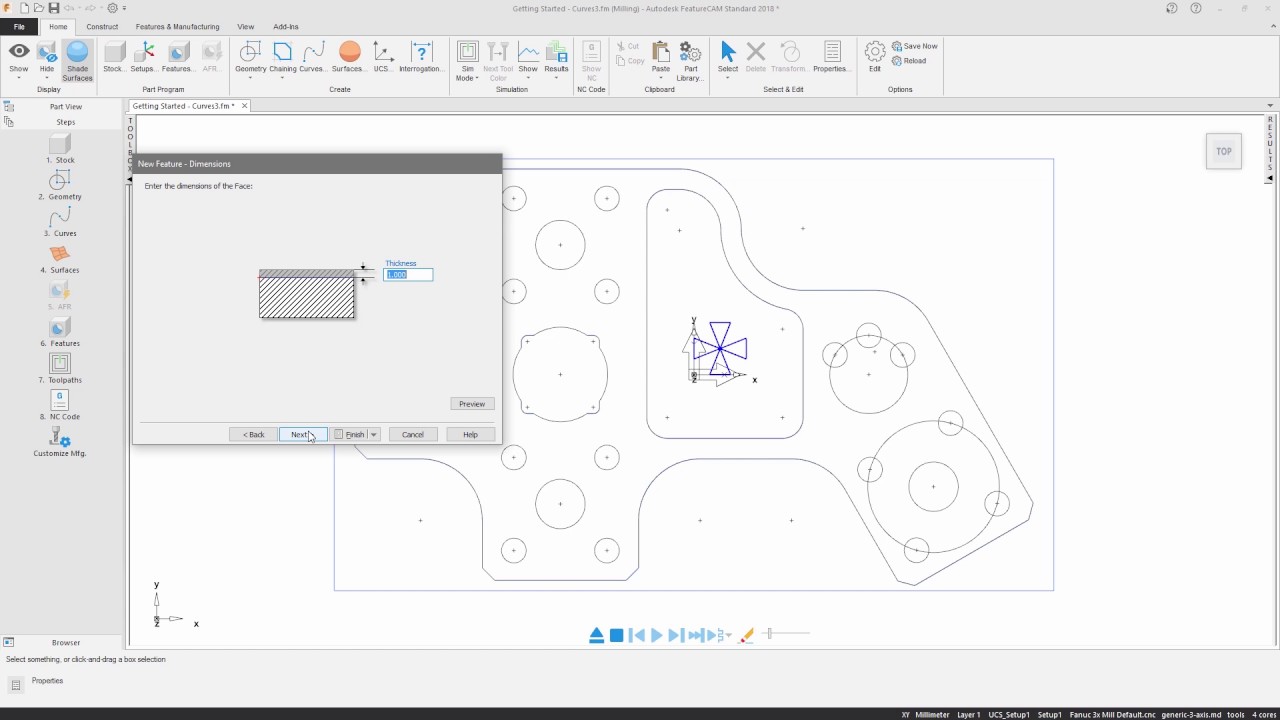Click Layer 1 in the status bar

969,715
